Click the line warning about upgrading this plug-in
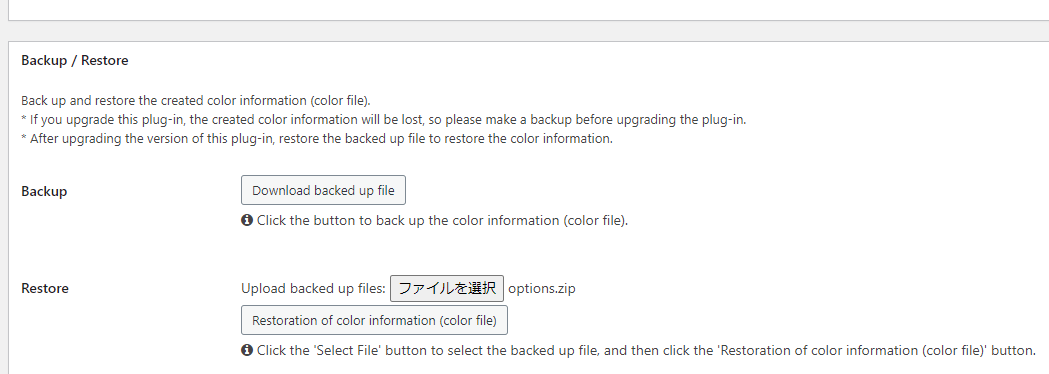 tap(383, 120)
